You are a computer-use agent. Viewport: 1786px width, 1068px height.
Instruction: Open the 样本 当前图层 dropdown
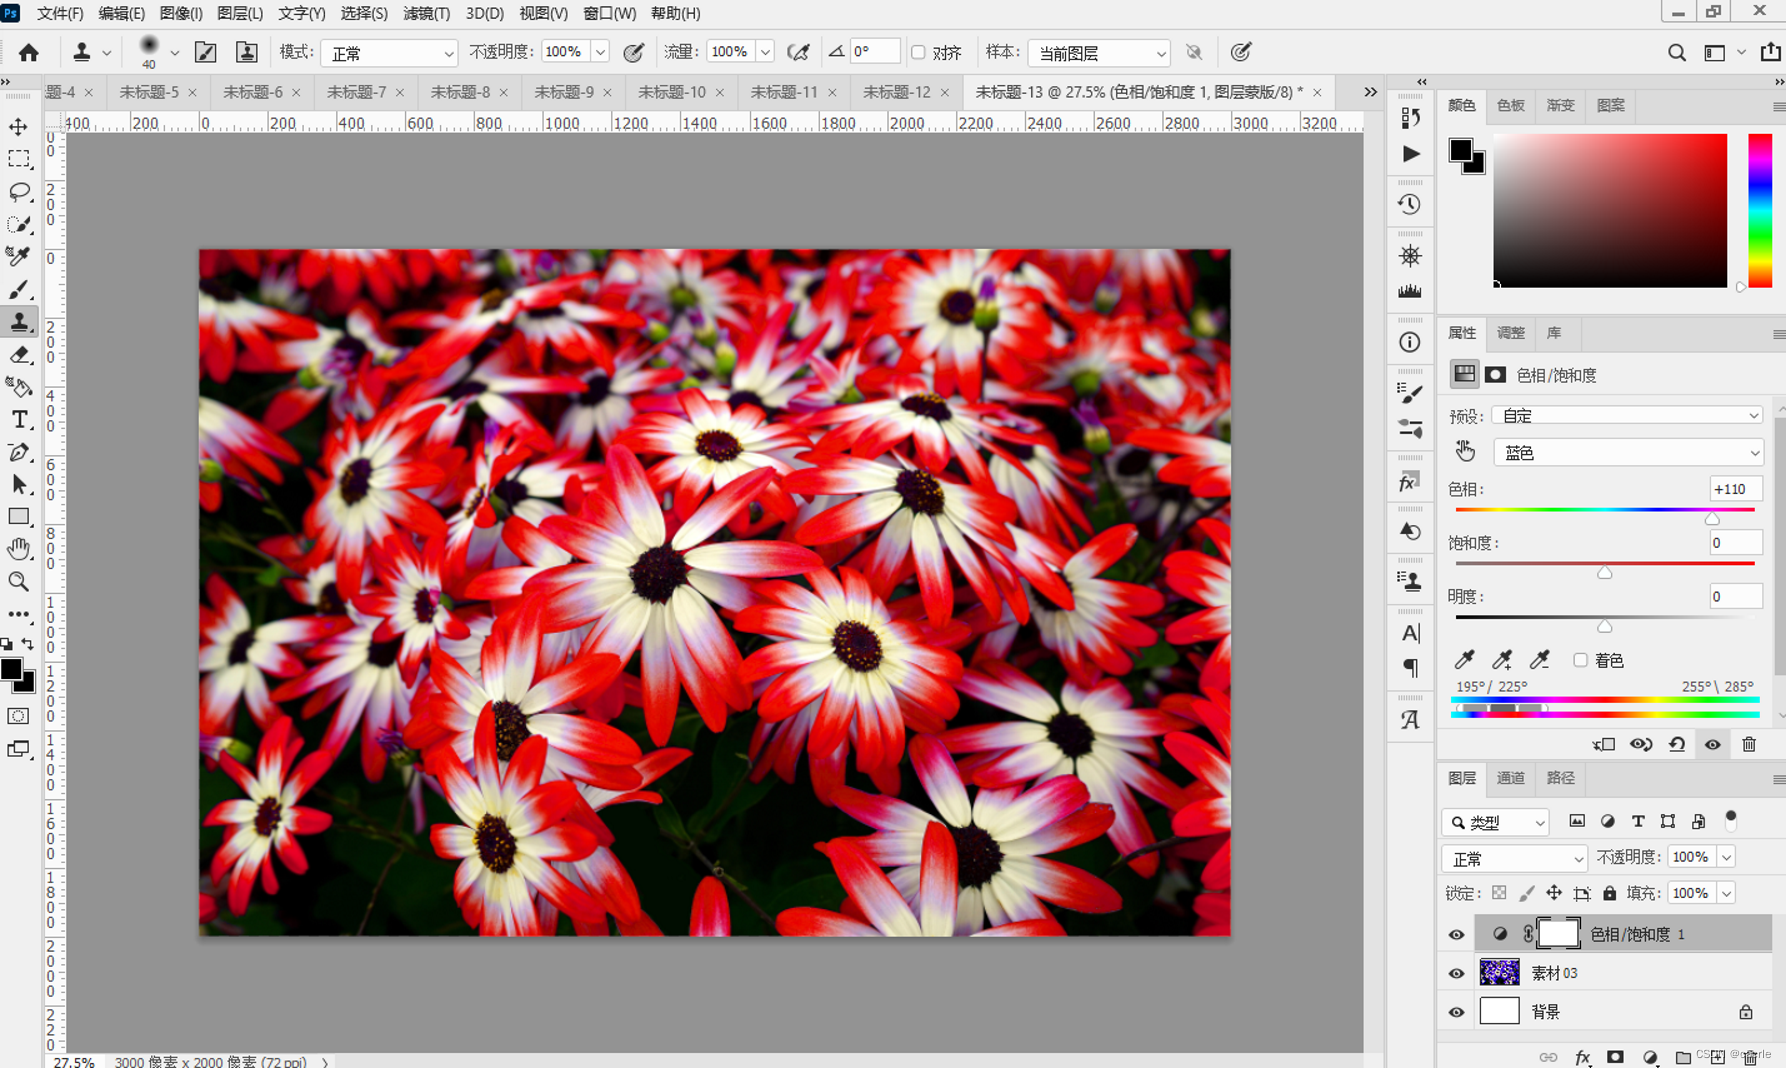pyautogui.click(x=1099, y=52)
